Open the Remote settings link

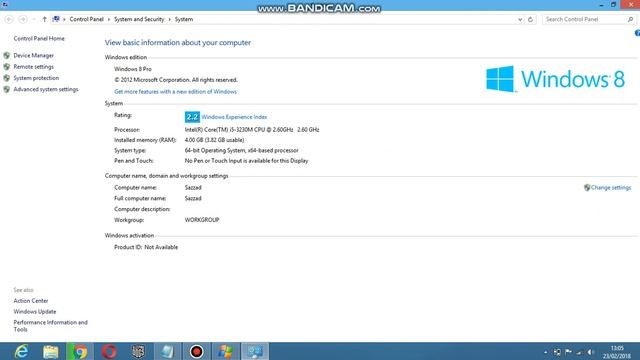tap(33, 67)
